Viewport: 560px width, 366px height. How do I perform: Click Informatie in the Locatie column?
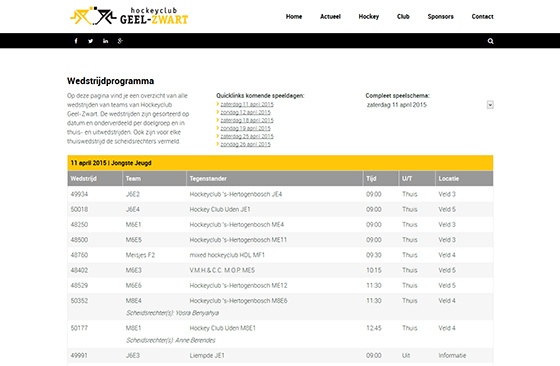pyautogui.click(x=452, y=356)
